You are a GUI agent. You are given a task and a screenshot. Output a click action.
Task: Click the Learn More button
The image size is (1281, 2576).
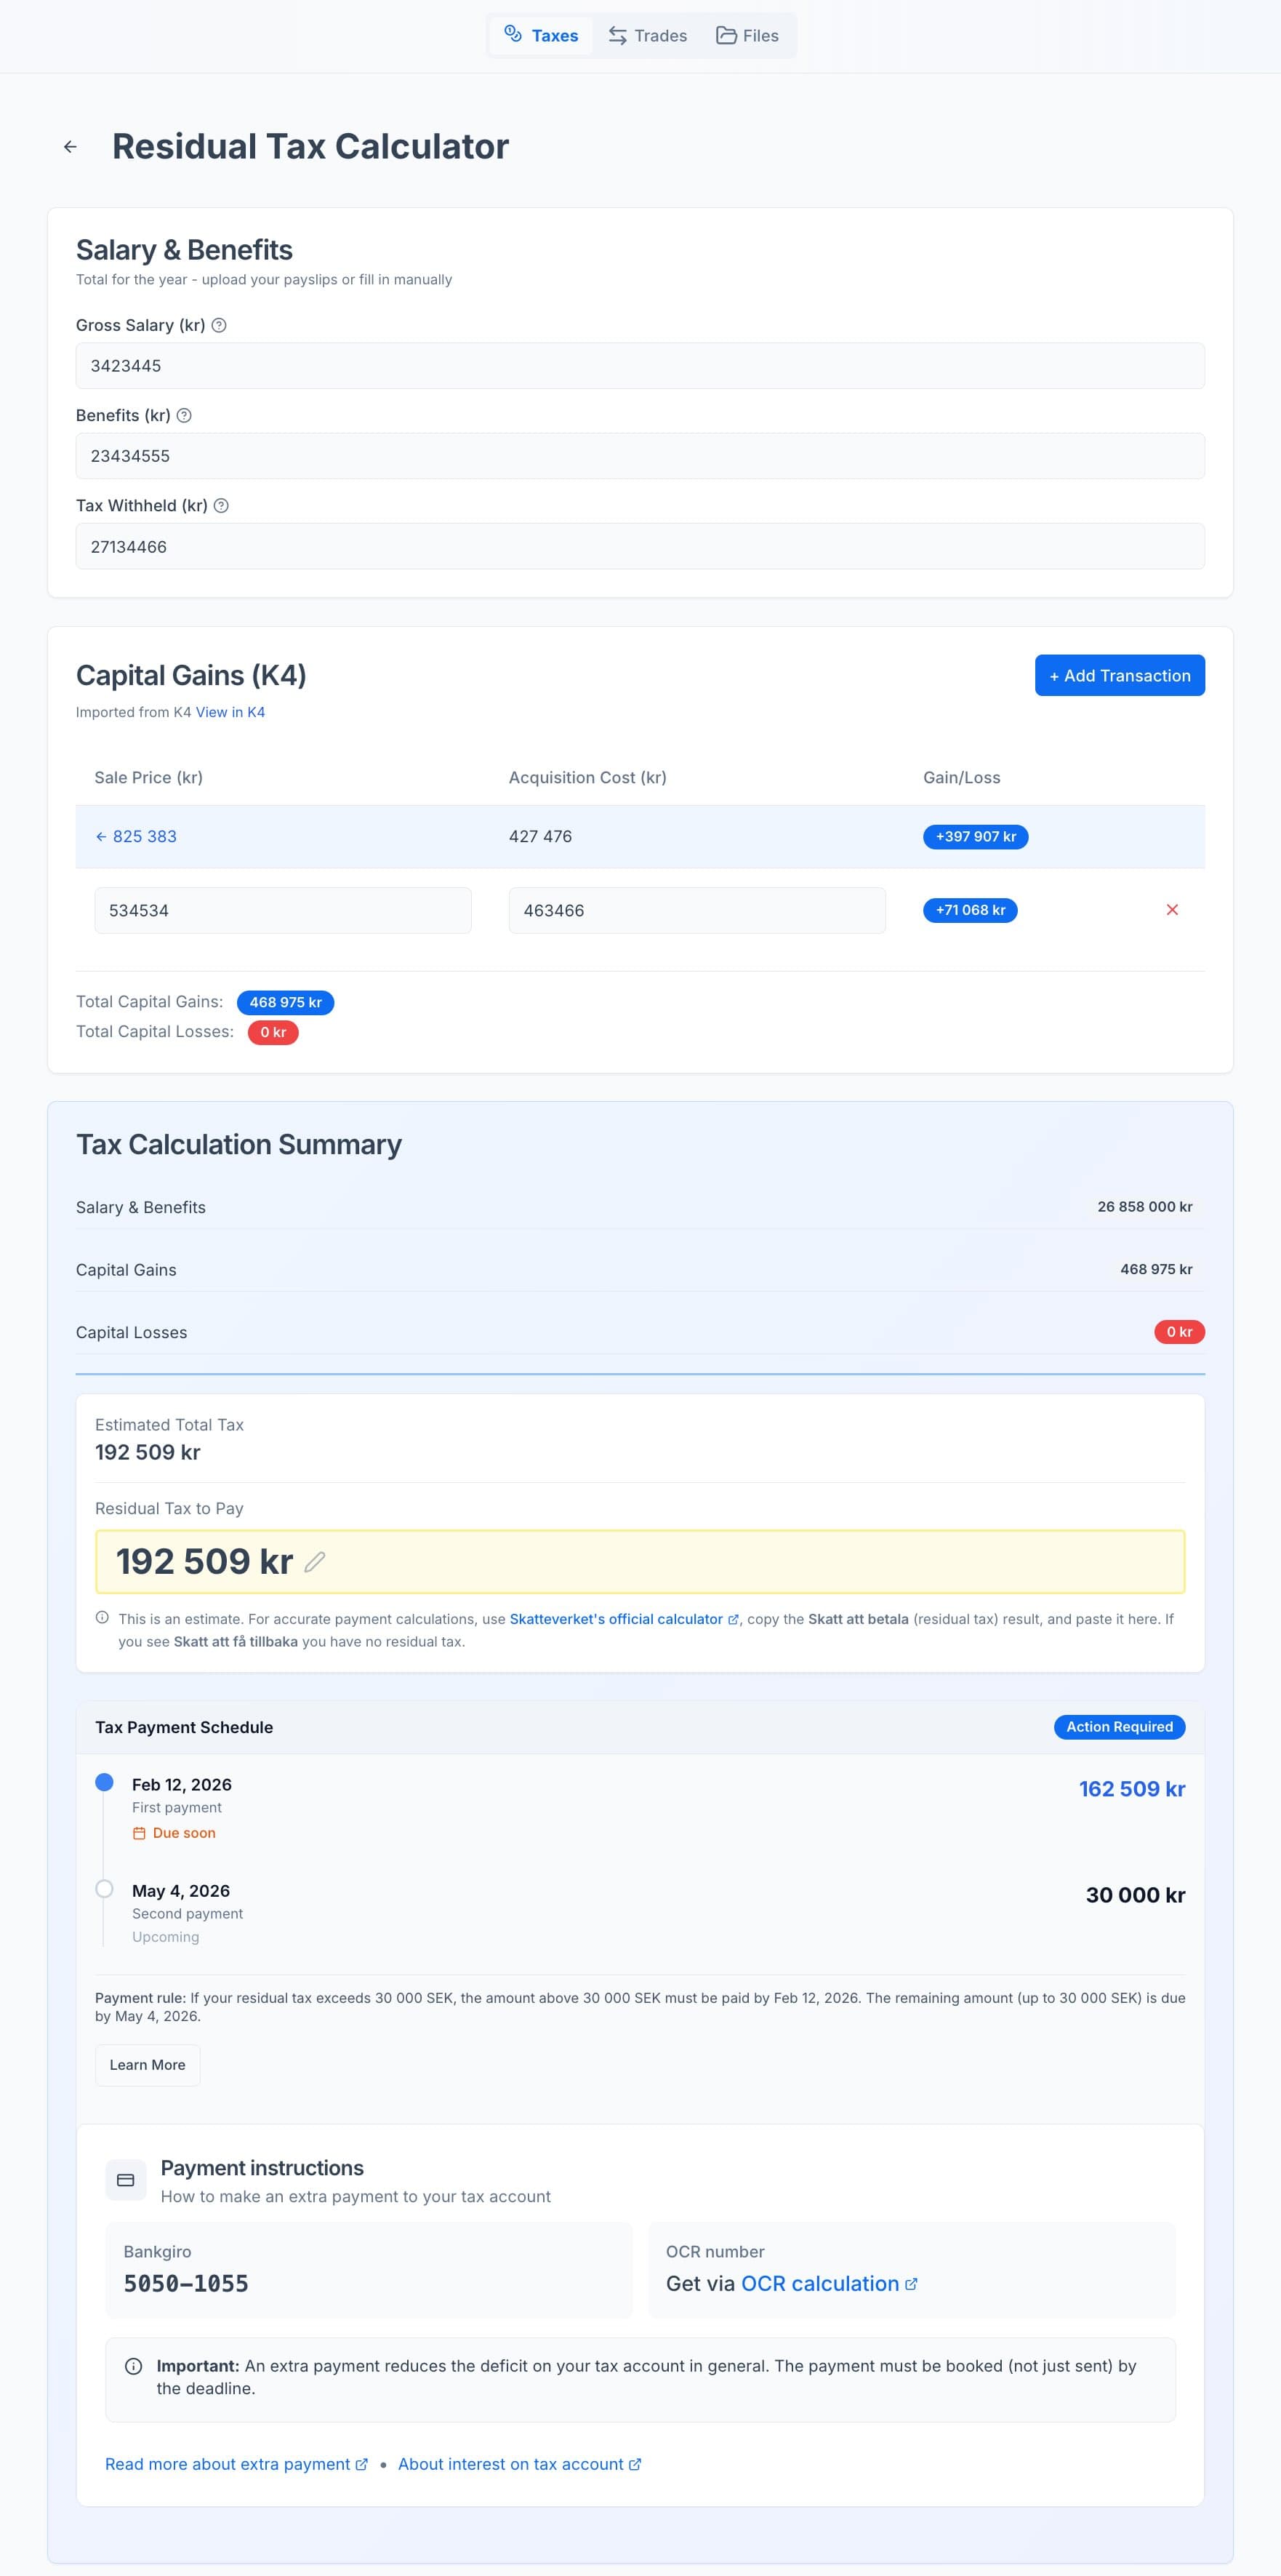[148, 2065]
